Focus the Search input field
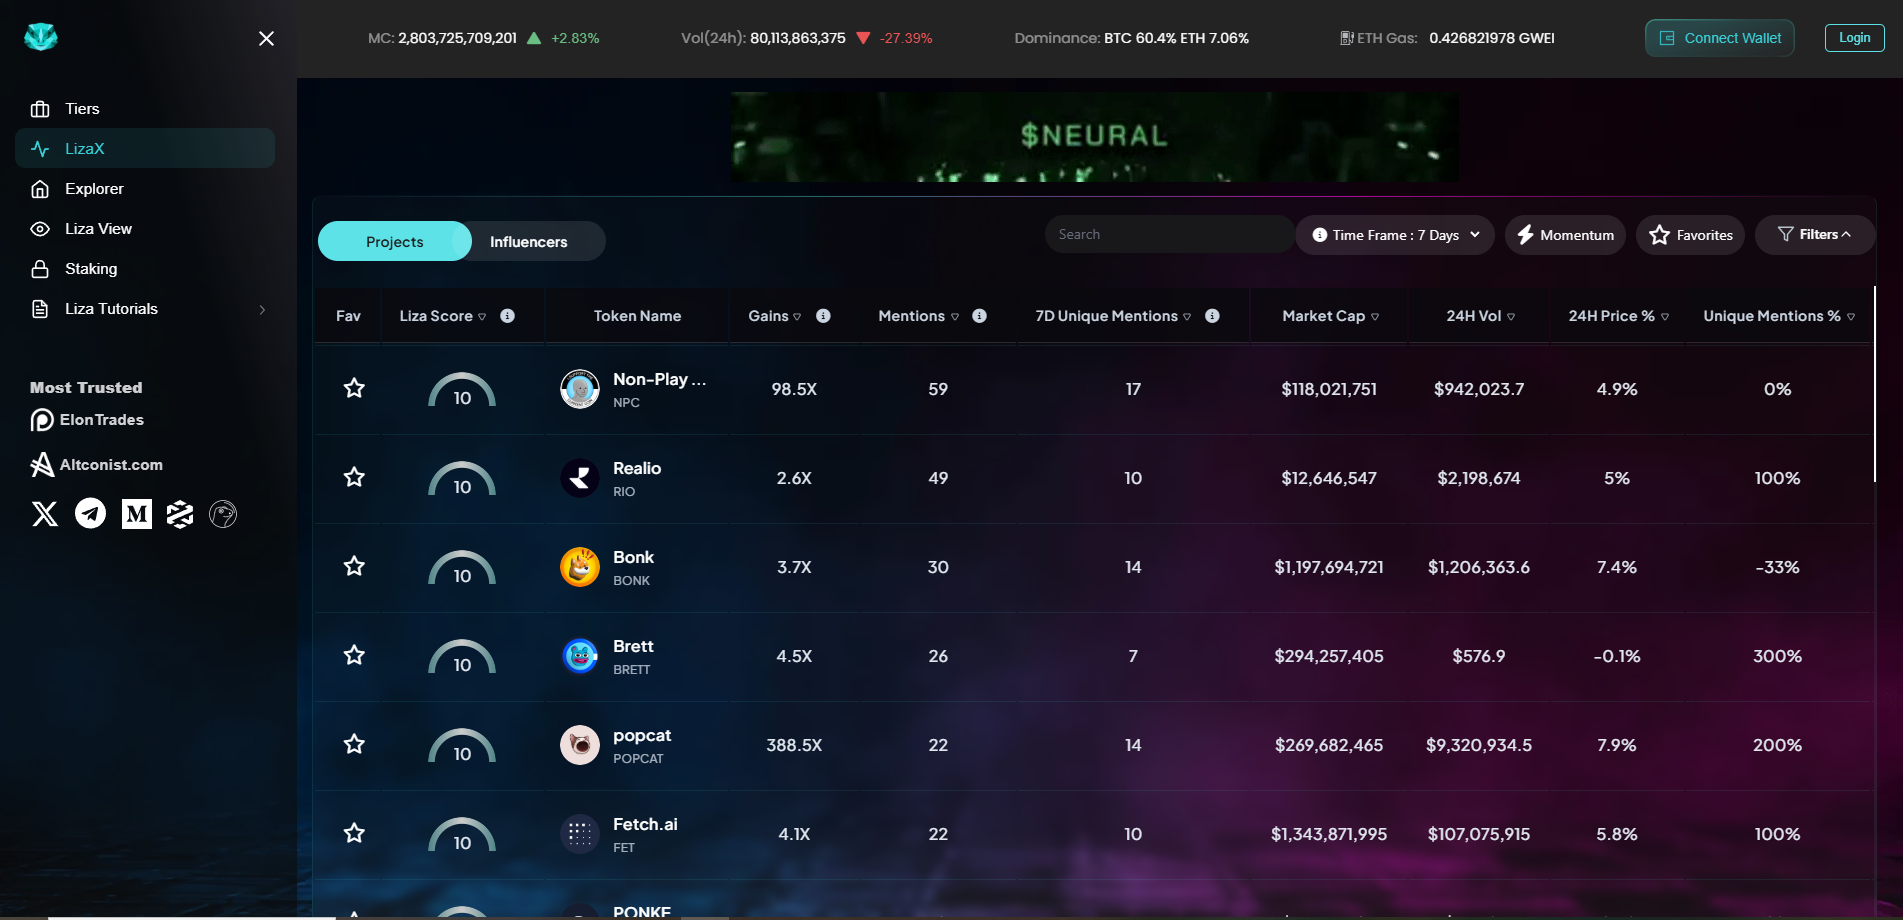This screenshot has height=920, width=1903. pos(1168,234)
